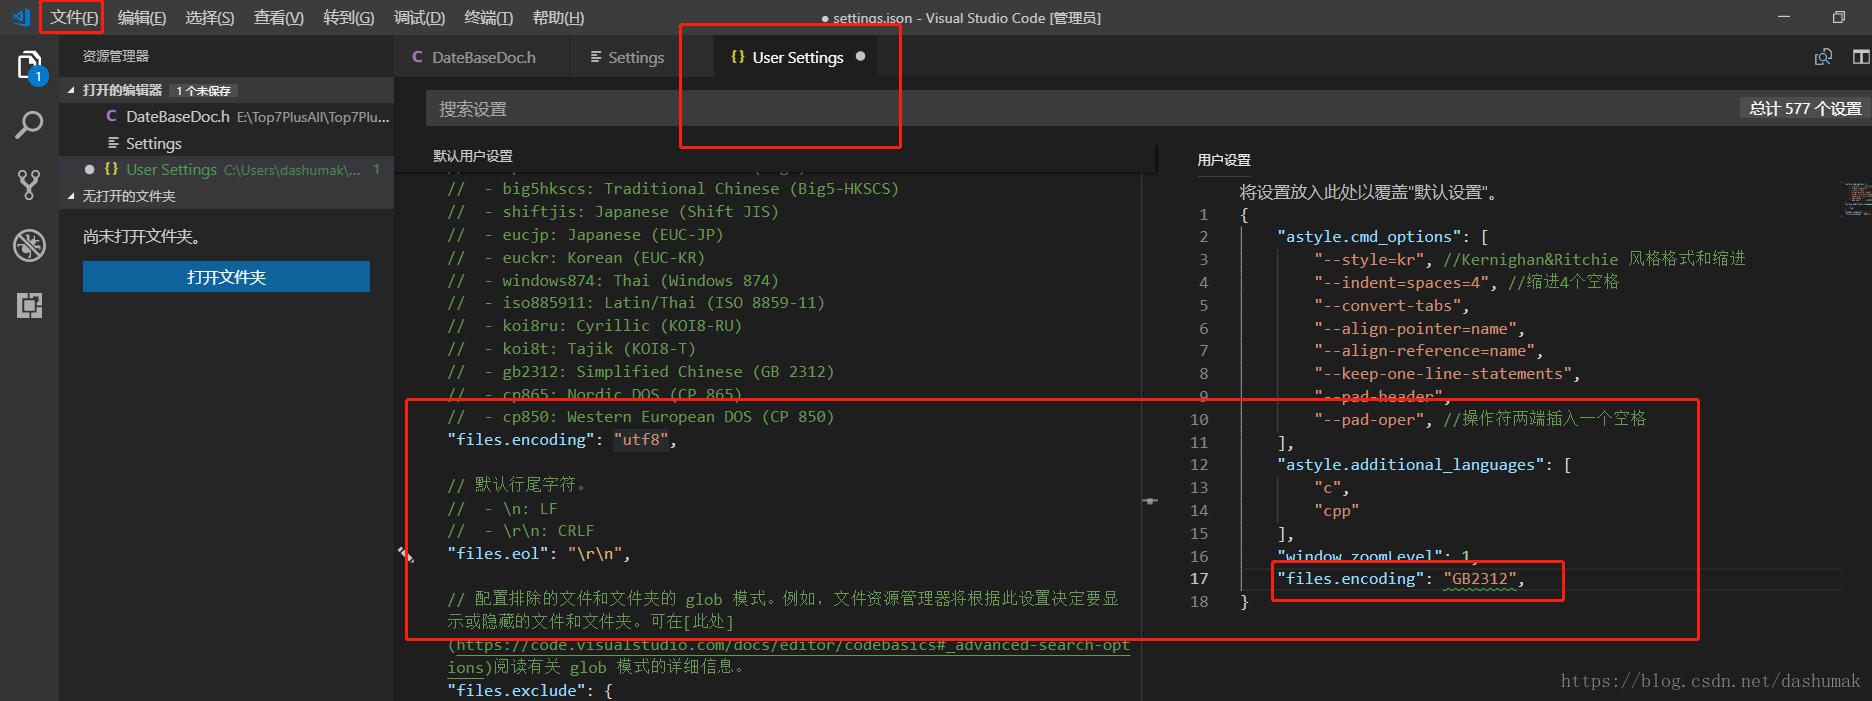Screen dimensions: 1872x701
Task: Open the 终端(T) menu
Action: [489, 18]
